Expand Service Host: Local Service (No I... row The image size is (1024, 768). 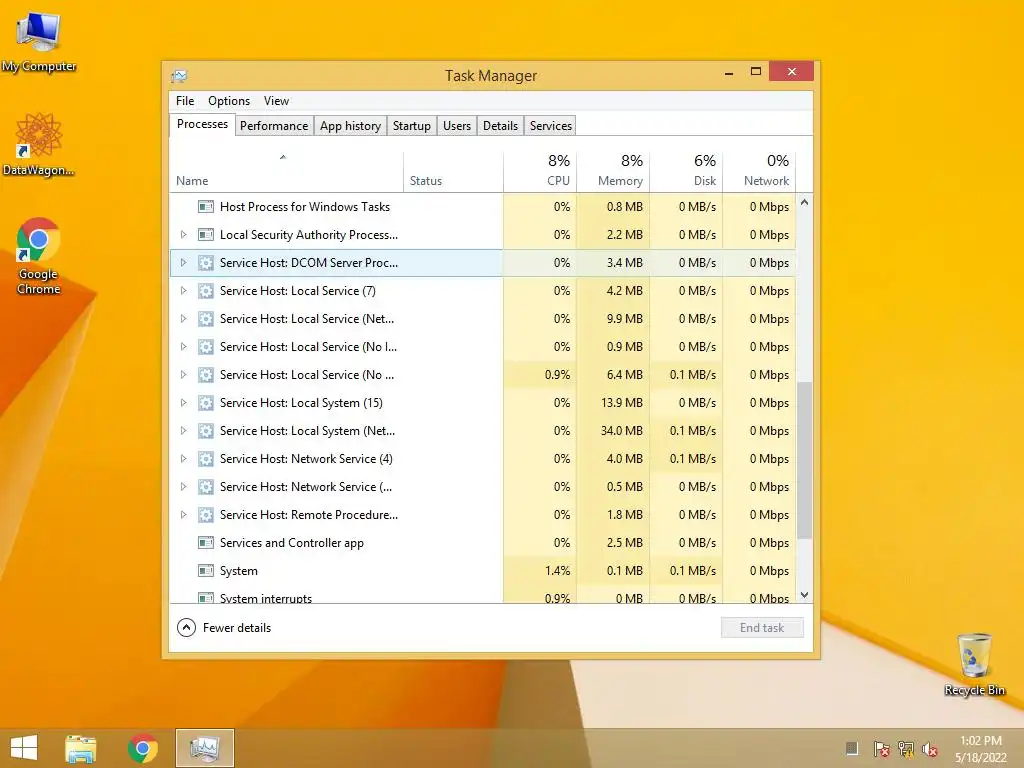click(184, 347)
